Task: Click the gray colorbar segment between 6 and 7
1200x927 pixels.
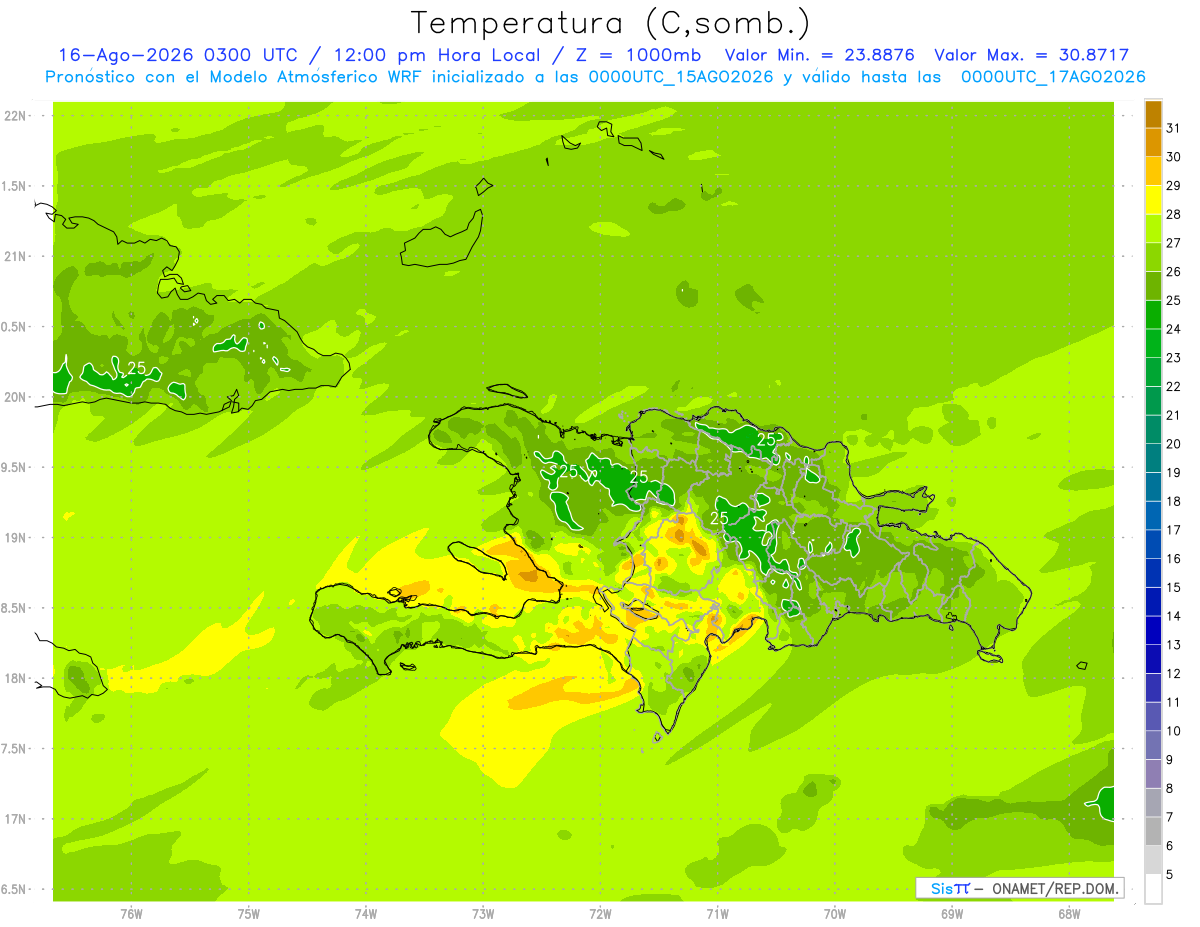Action: pos(1153,831)
